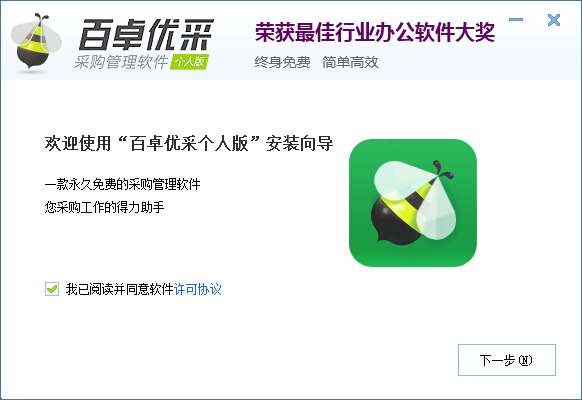Click the large green bee app icon
This screenshot has height=400, width=582.
click(413, 203)
